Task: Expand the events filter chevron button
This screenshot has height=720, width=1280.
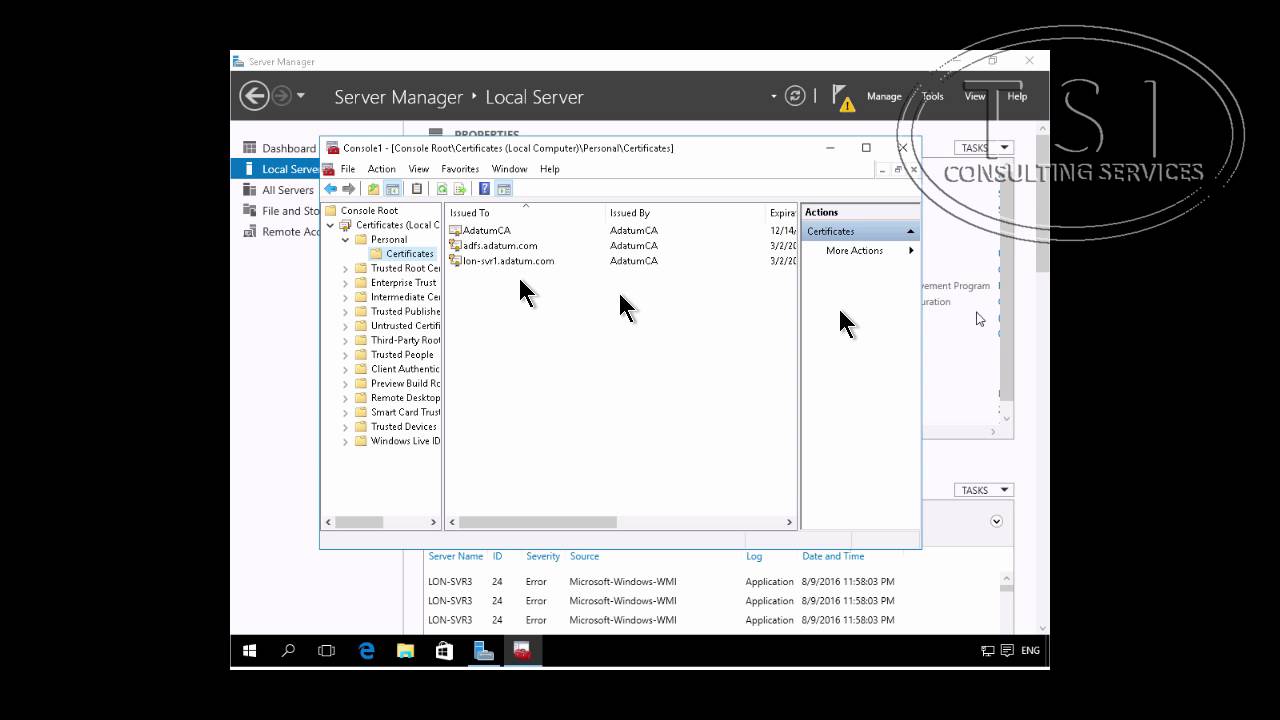Action: point(996,521)
